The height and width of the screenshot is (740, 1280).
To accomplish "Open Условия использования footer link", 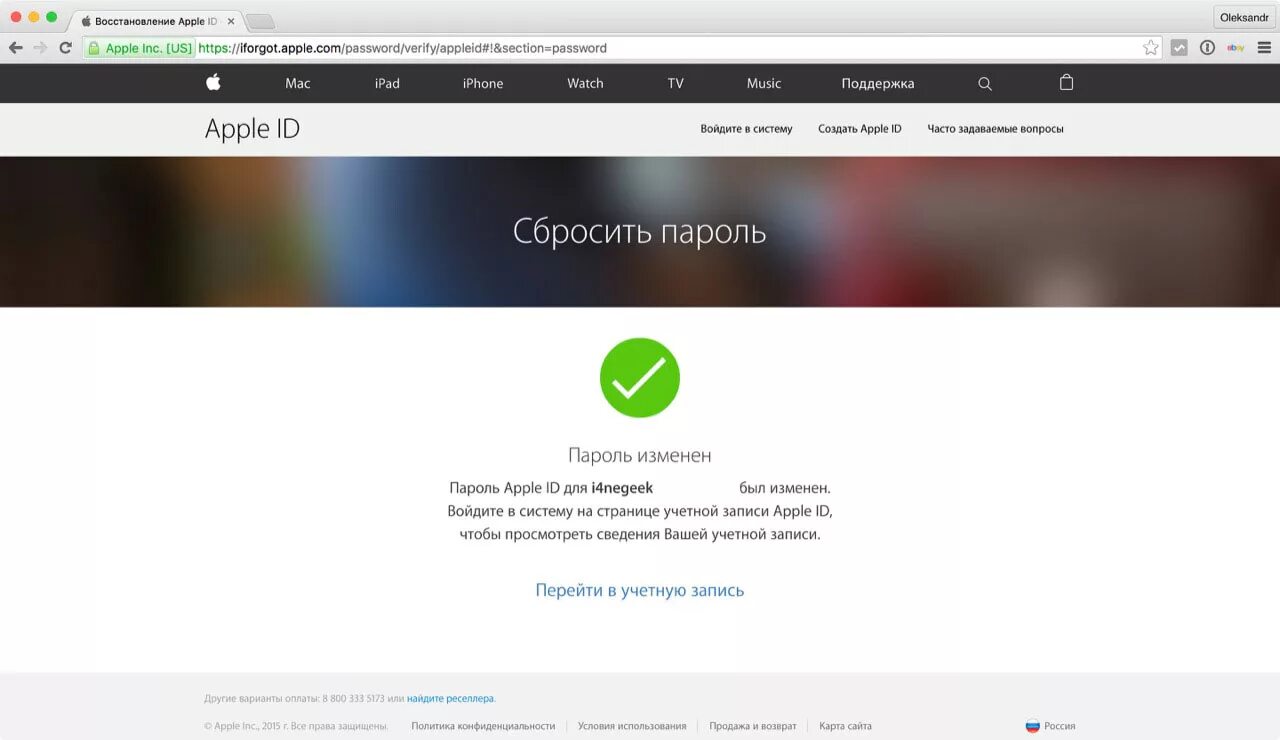I will coord(632,726).
